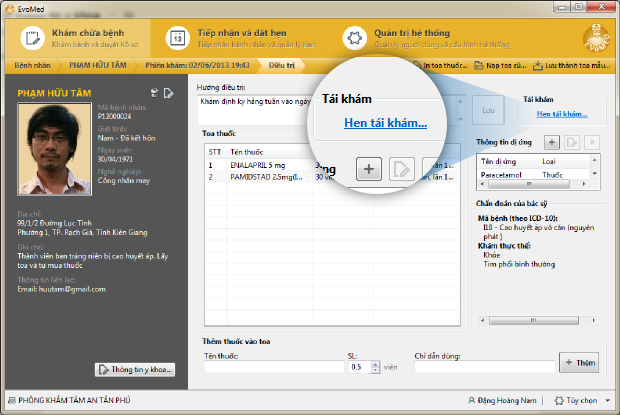Screen dimensions: 620x415
Task: Click the patient ID P12000024
Action: tap(114, 116)
